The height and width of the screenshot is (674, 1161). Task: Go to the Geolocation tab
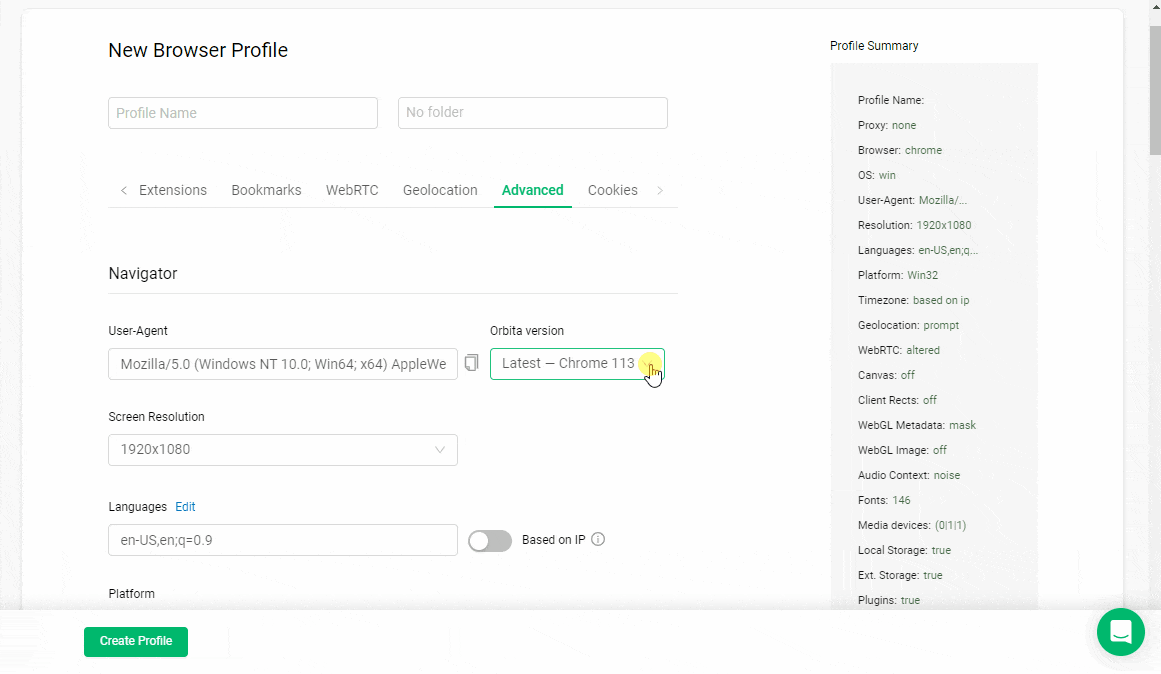[440, 190]
